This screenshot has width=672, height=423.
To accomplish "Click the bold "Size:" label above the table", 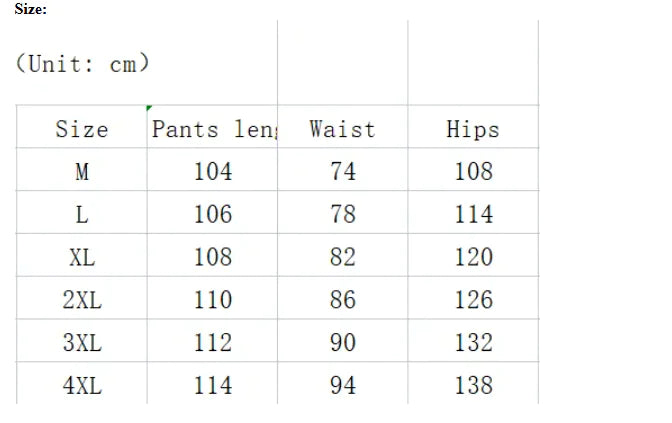I will (x=30, y=9).
